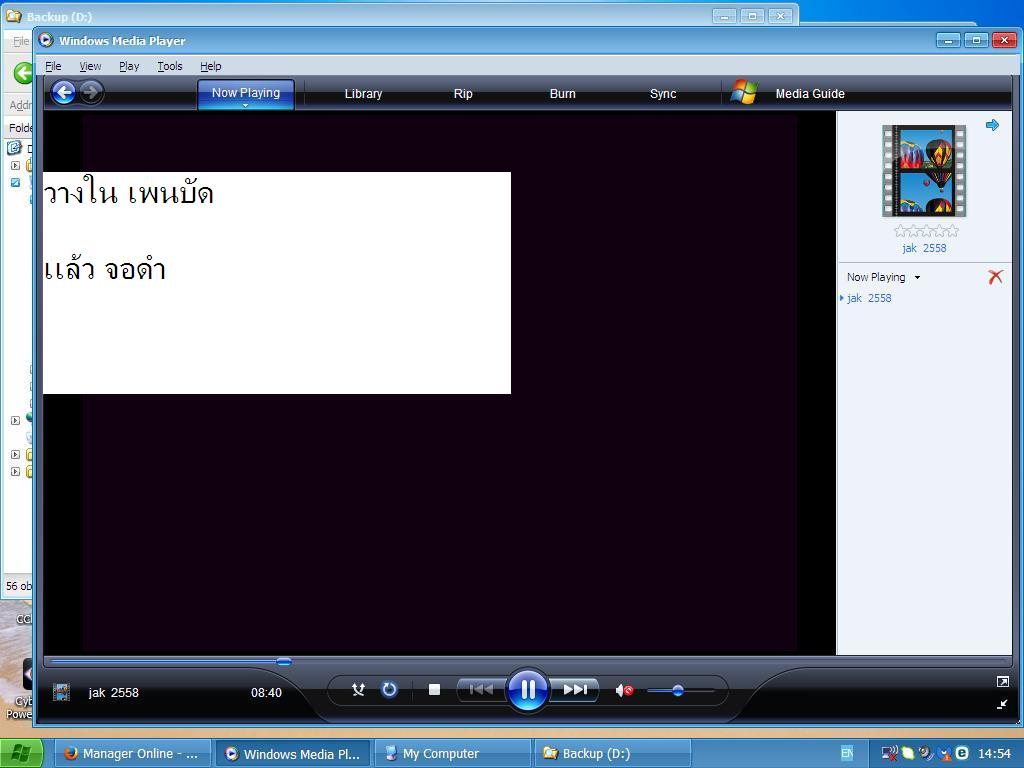Unmute the speaker icon
This screenshot has width=1024, height=768.
click(x=624, y=690)
